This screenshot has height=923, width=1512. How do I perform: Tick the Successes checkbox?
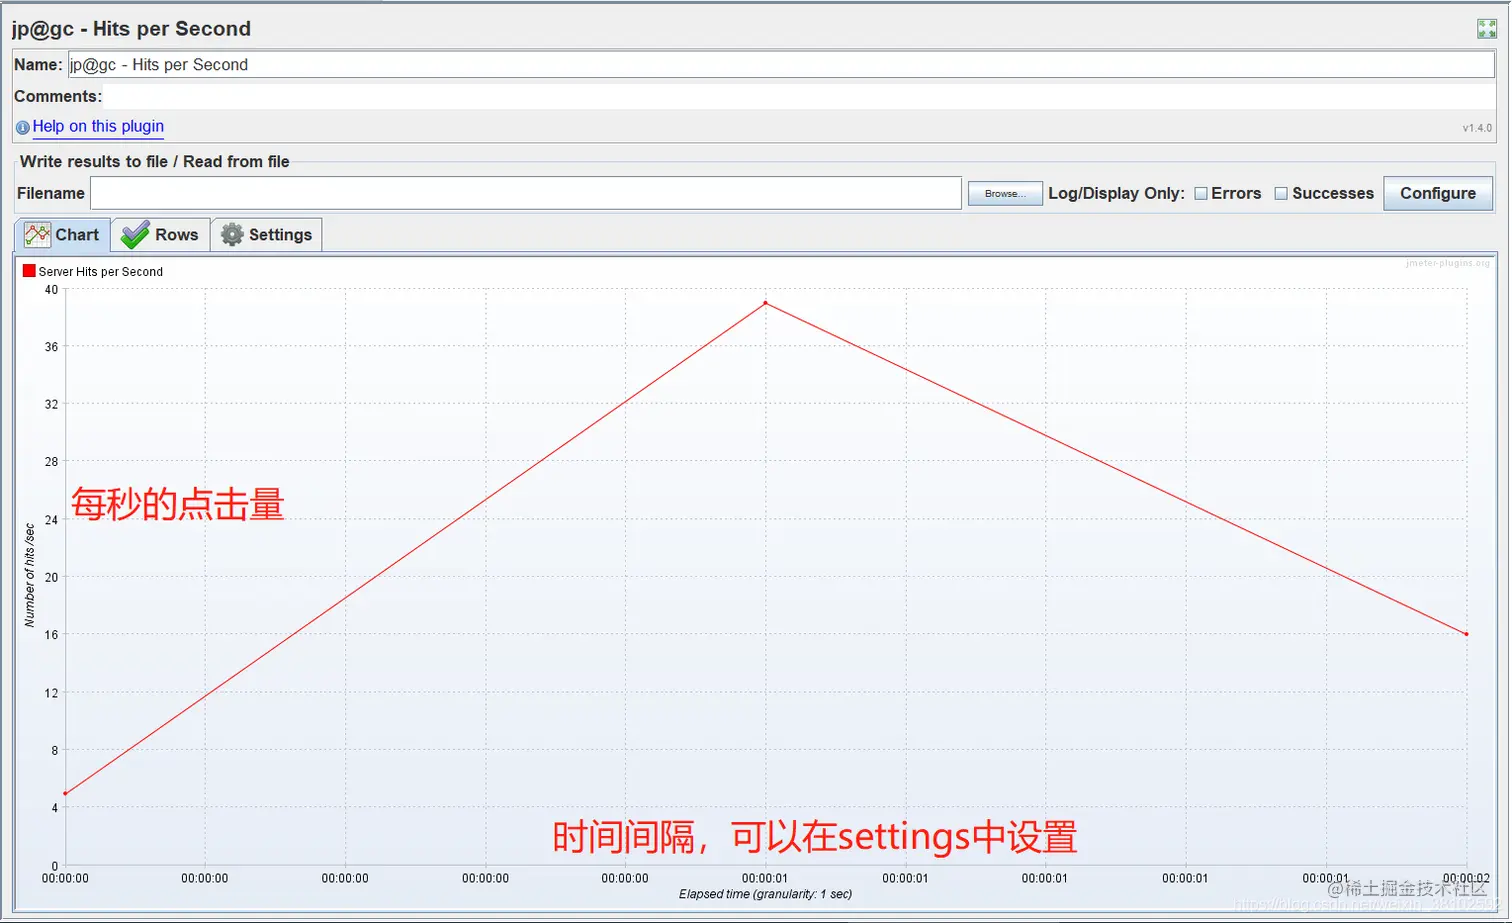coord(1281,194)
